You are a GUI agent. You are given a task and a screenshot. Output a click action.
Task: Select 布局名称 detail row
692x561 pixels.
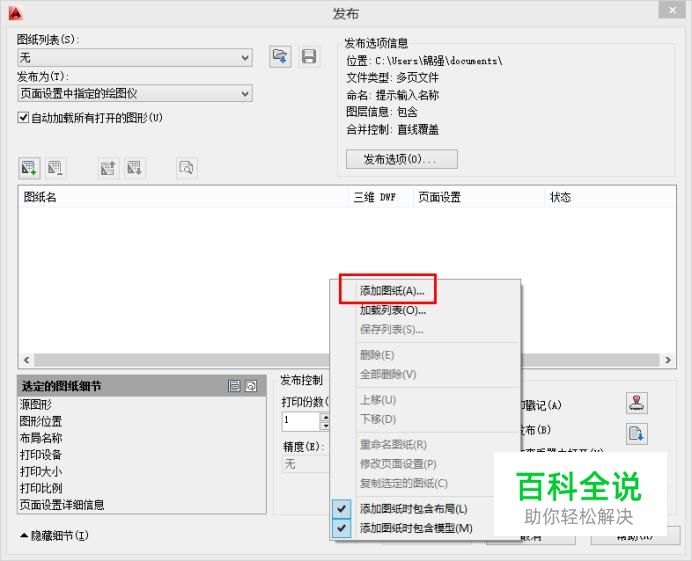(41, 438)
